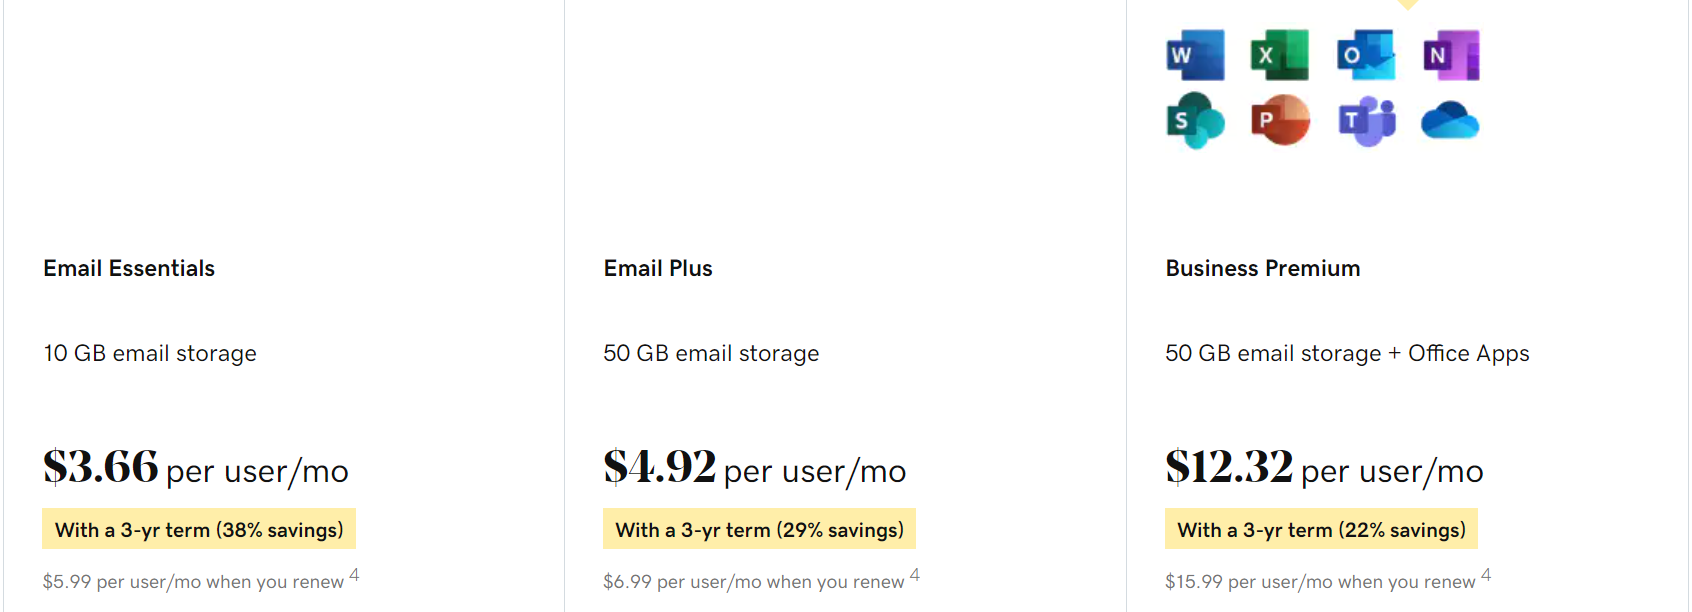Click the OneNote icon

[1450, 55]
